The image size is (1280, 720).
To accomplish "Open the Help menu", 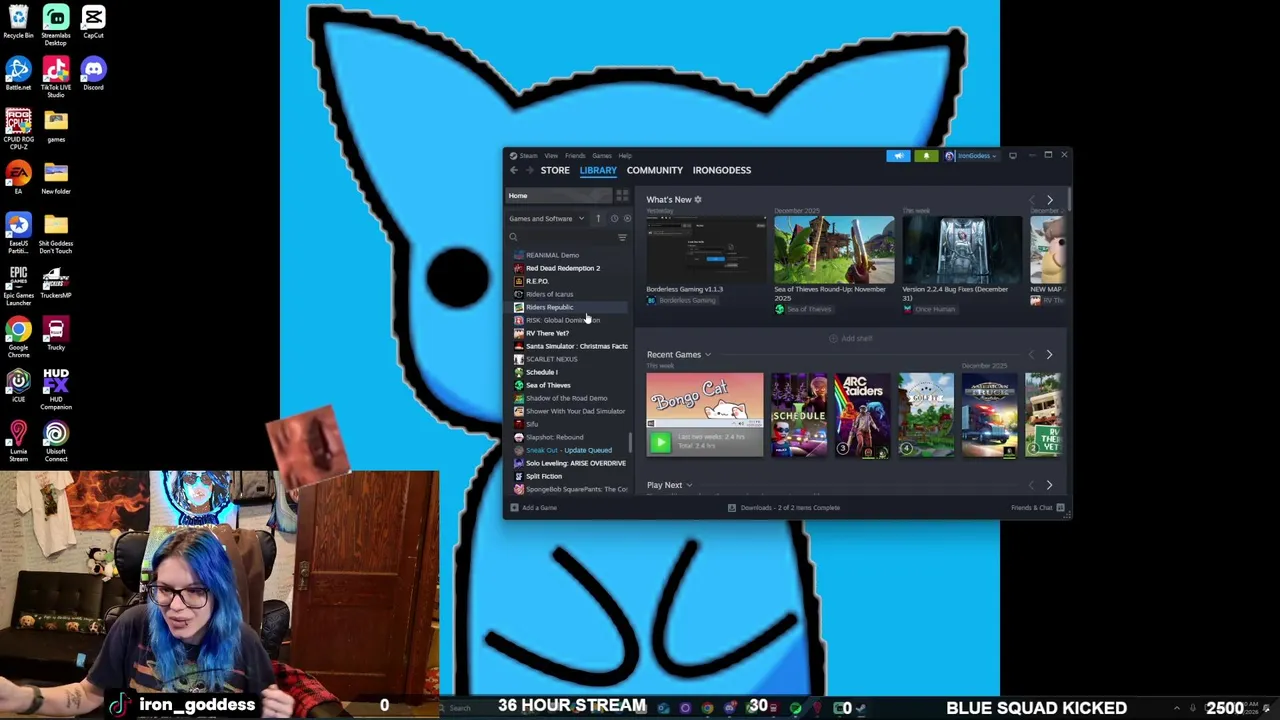I will [x=625, y=155].
